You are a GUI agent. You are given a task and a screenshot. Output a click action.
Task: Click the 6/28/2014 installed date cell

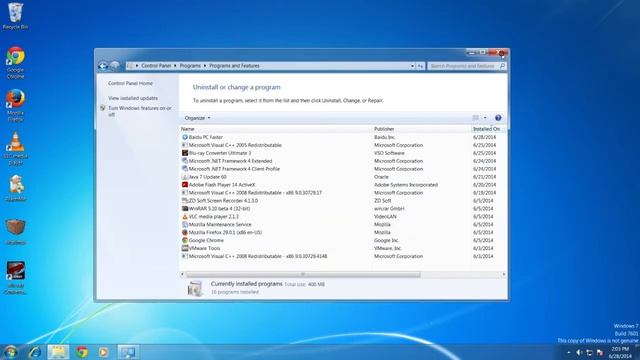click(484, 137)
